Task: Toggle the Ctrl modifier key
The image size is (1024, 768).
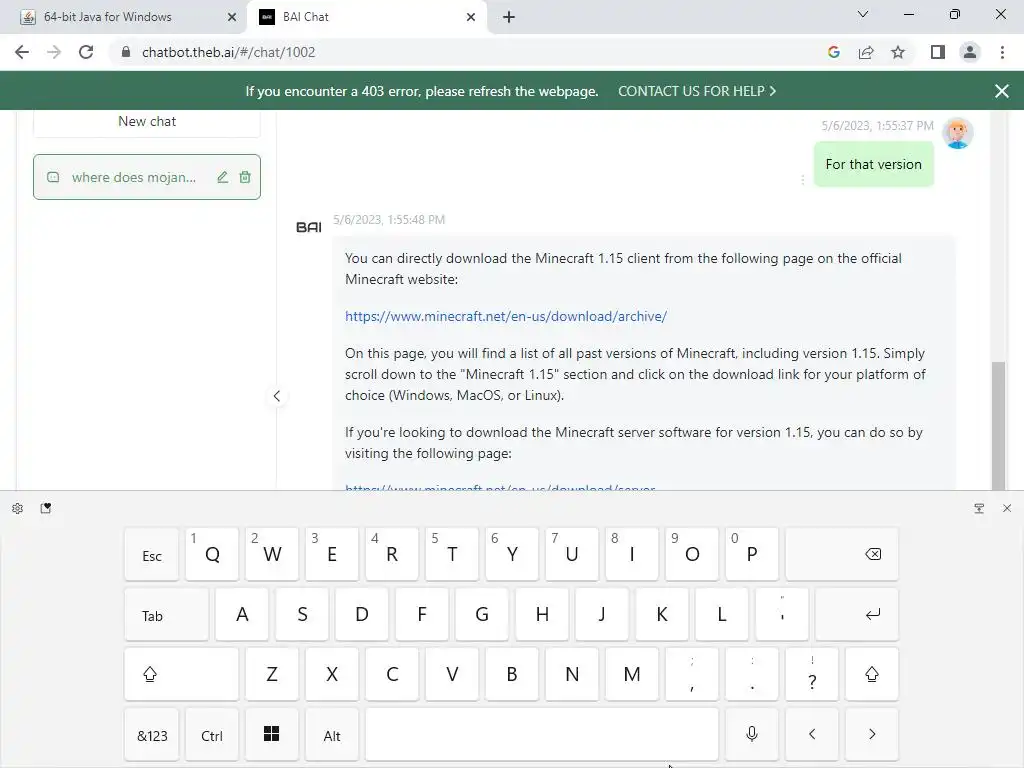Action: [x=212, y=734]
